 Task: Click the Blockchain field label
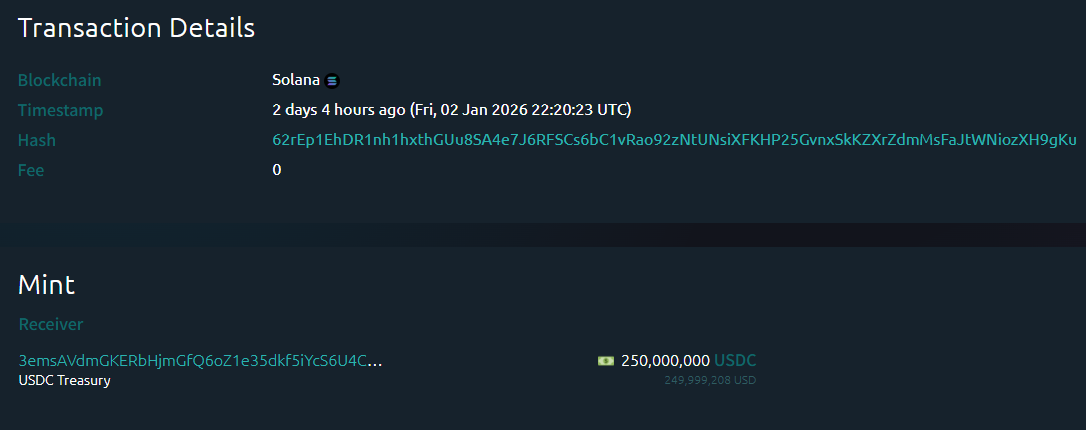60,80
